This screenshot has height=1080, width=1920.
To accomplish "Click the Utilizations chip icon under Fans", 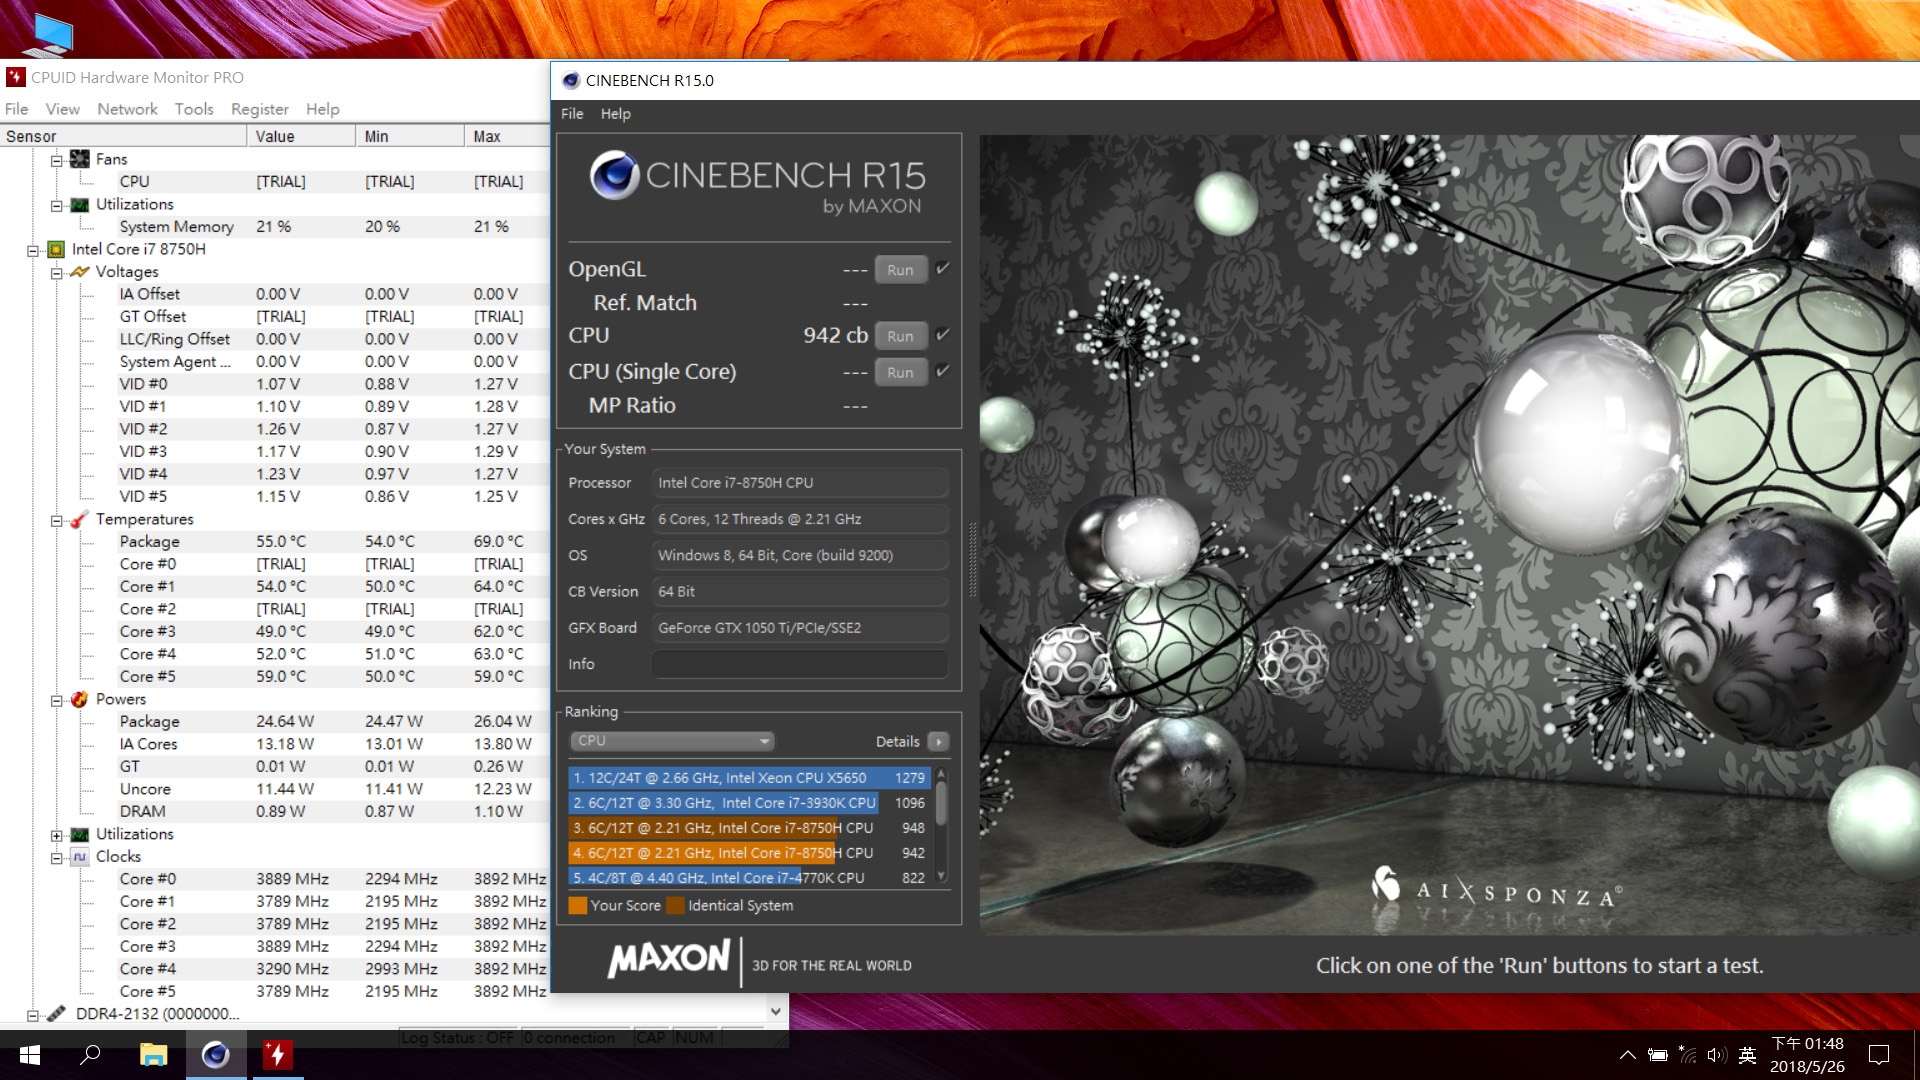I will [x=80, y=204].
